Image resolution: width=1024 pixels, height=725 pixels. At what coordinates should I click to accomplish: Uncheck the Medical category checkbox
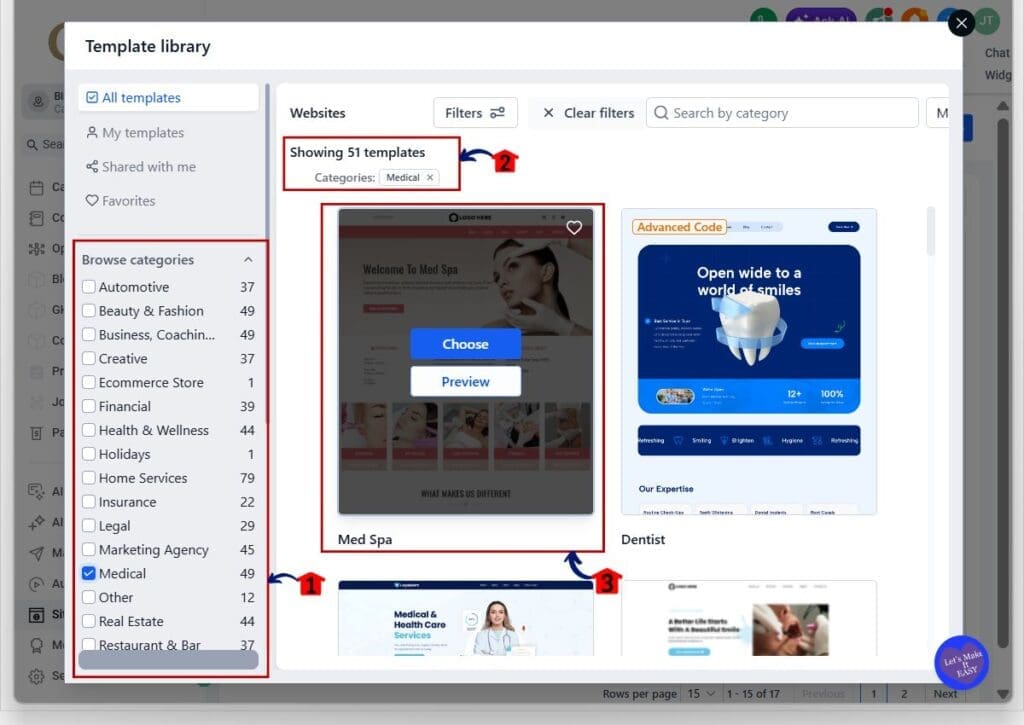tap(89, 573)
